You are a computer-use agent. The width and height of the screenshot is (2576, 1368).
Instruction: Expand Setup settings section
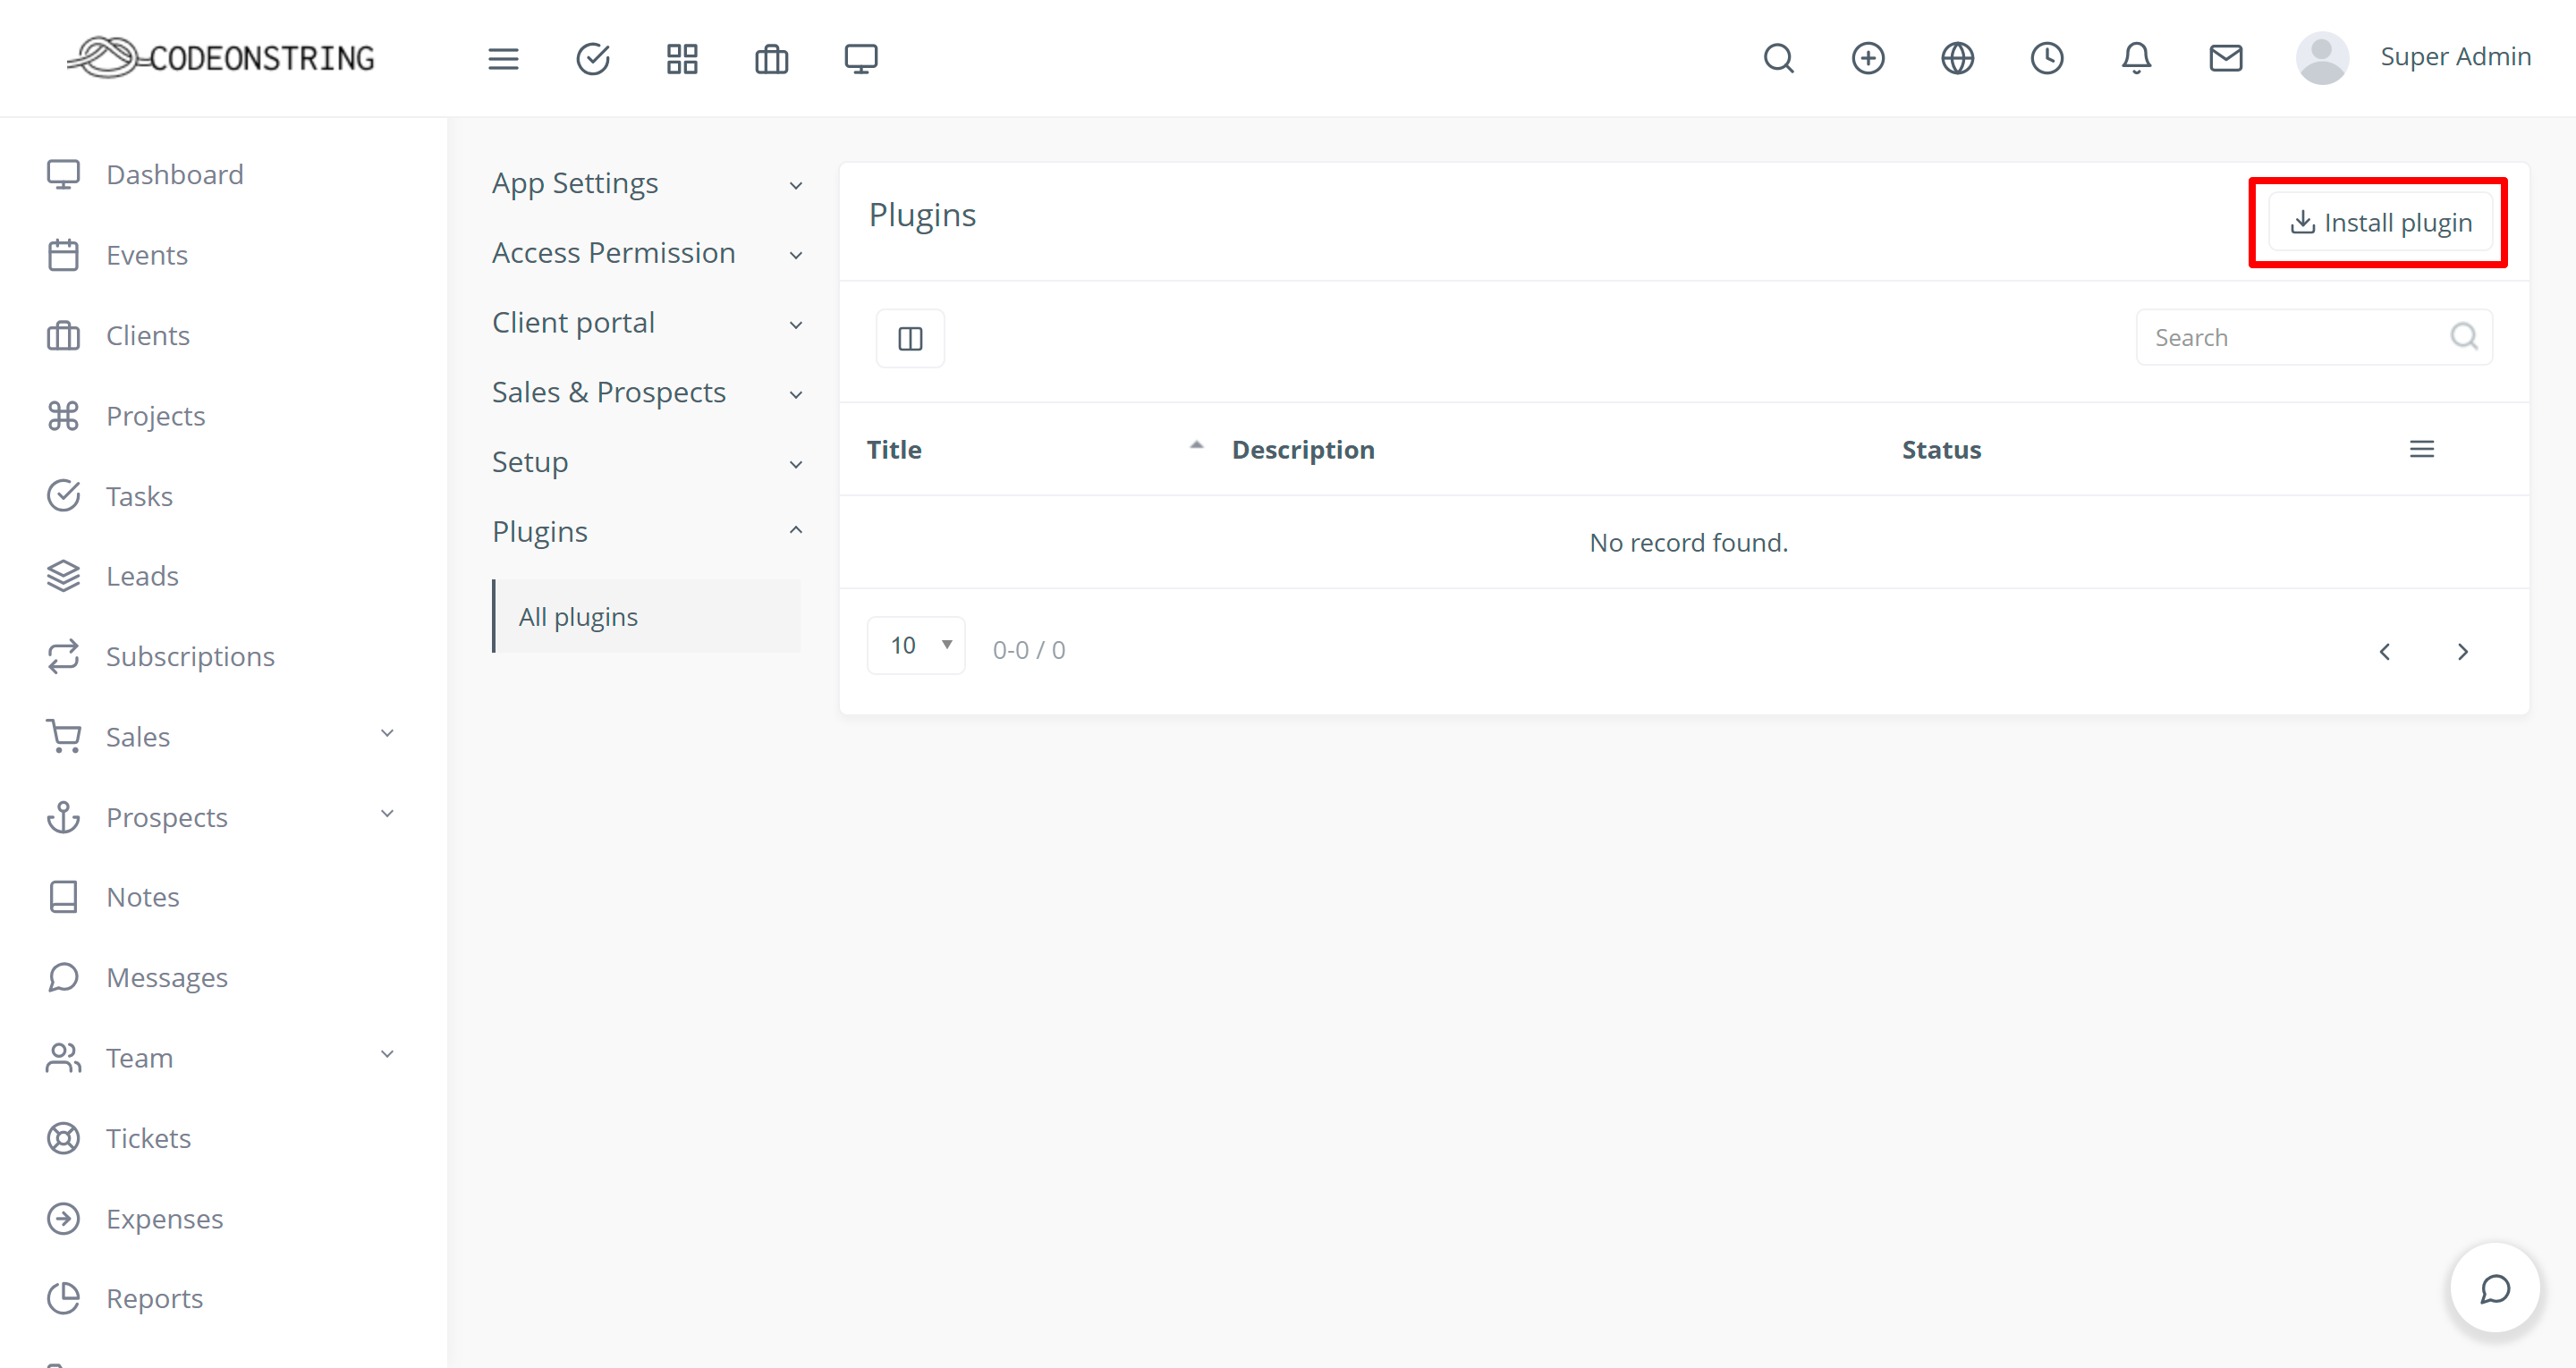click(x=647, y=463)
